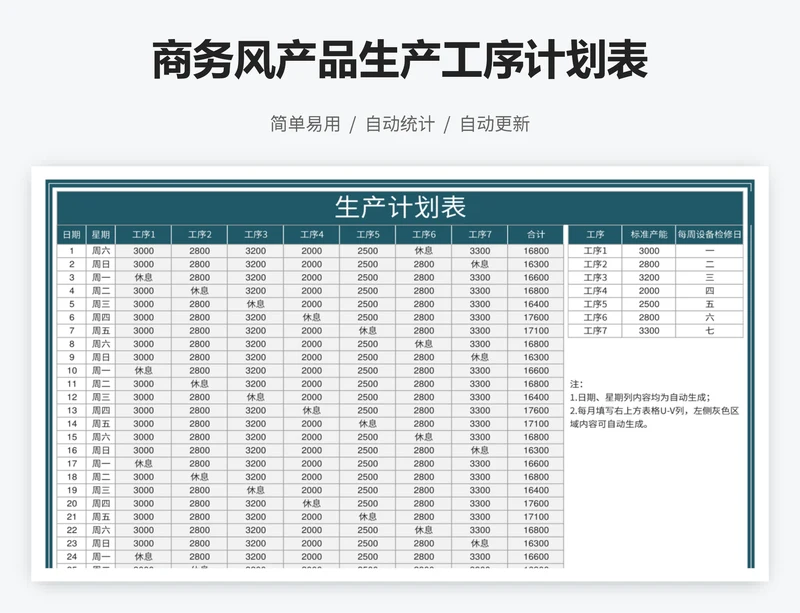Select total 17600 in date 6 row
Screen dimensions: 800x613
pyautogui.click(x=536, y=317)
